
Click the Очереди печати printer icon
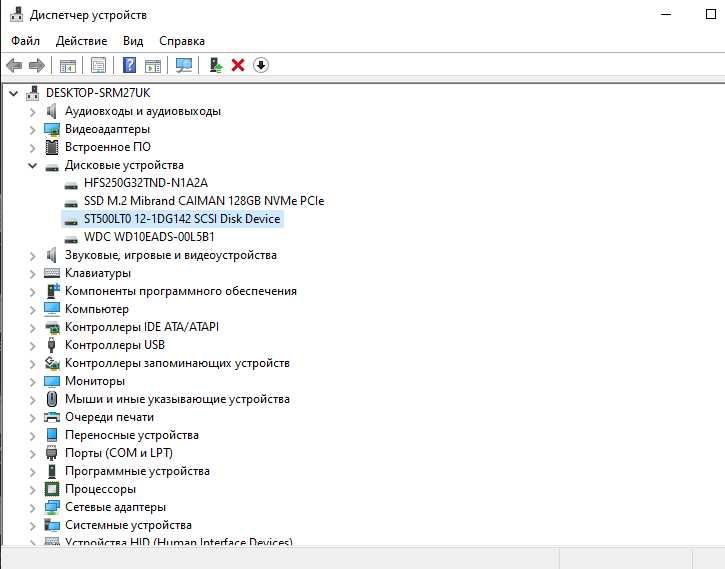point(52,417)
